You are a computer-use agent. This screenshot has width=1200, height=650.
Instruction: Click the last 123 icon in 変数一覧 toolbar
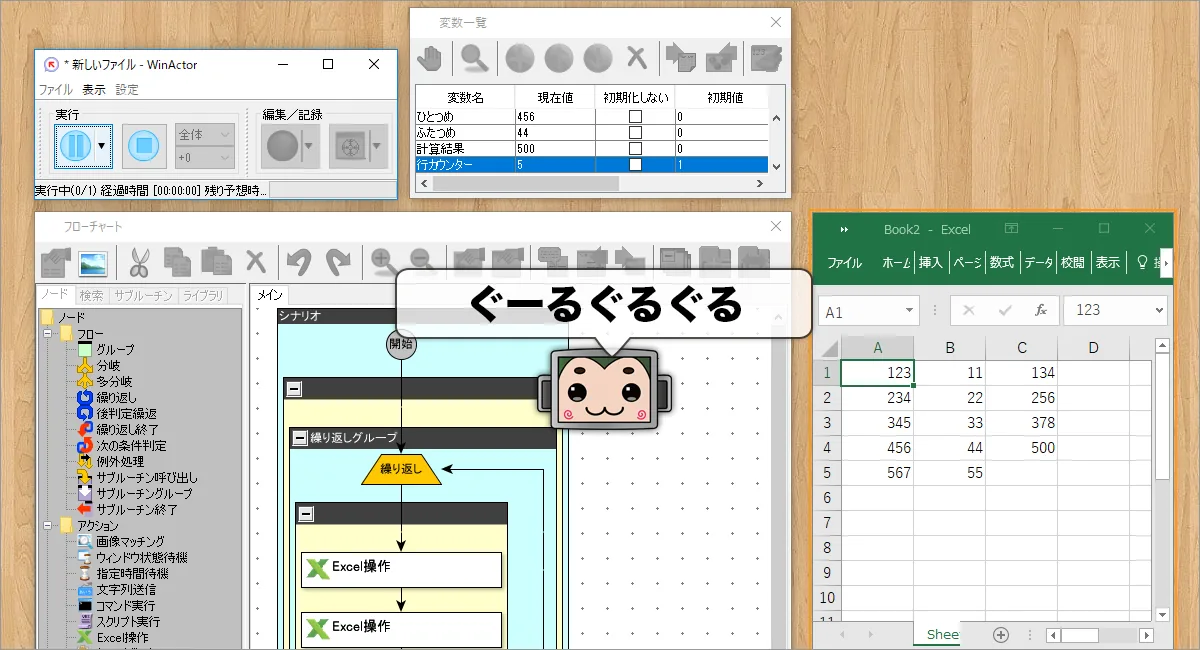coord(766,59)
